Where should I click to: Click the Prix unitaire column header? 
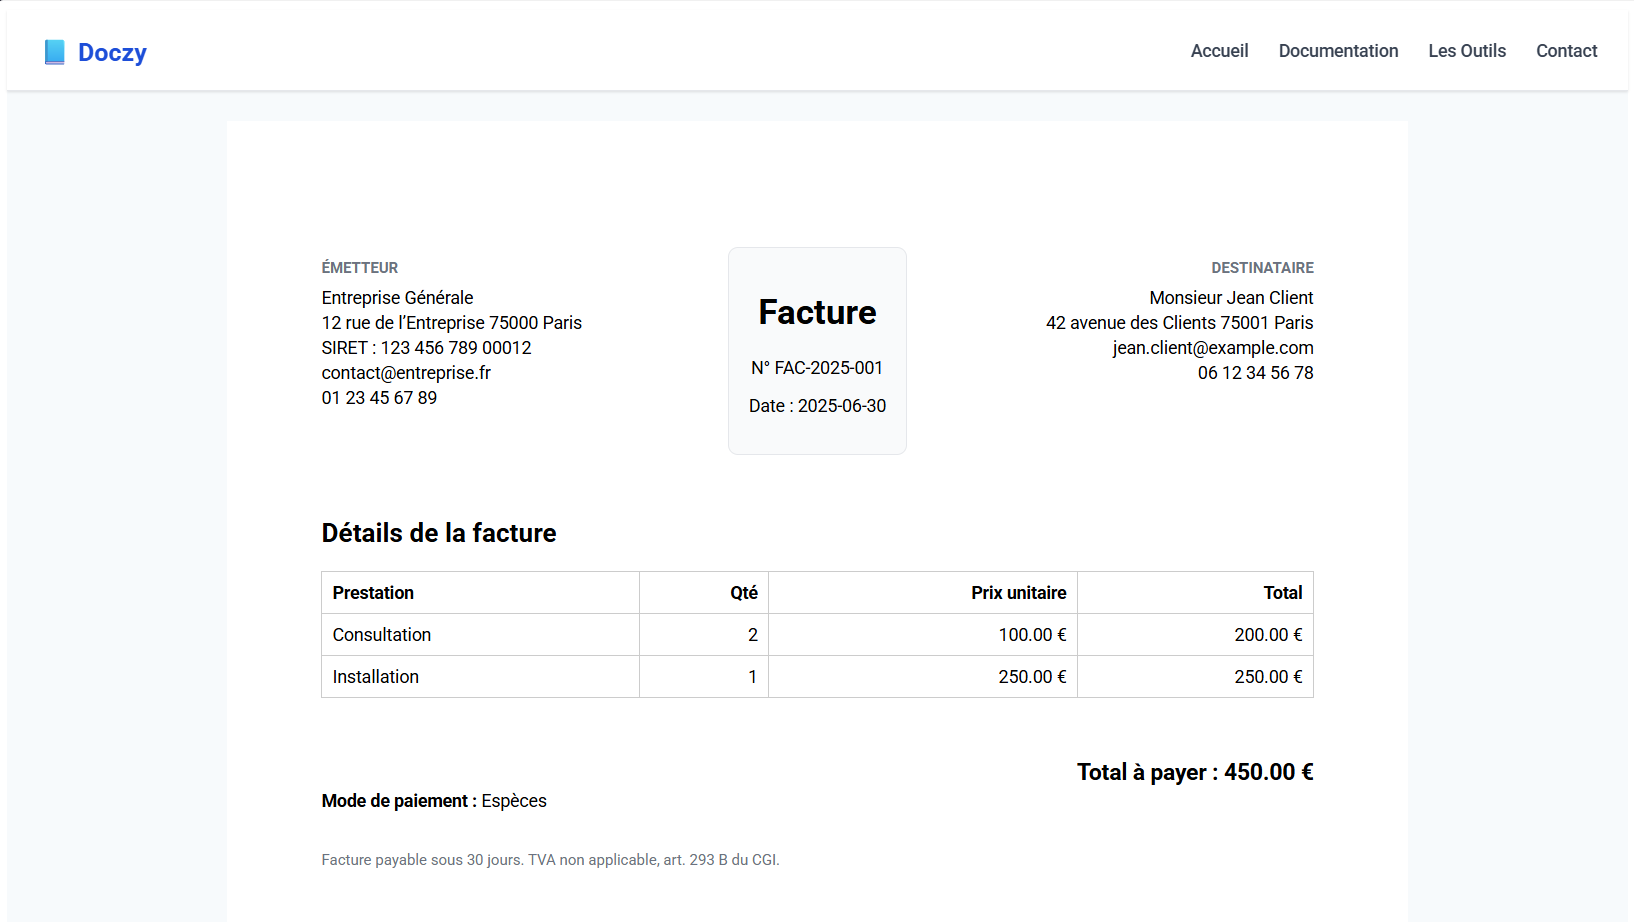1018,593
